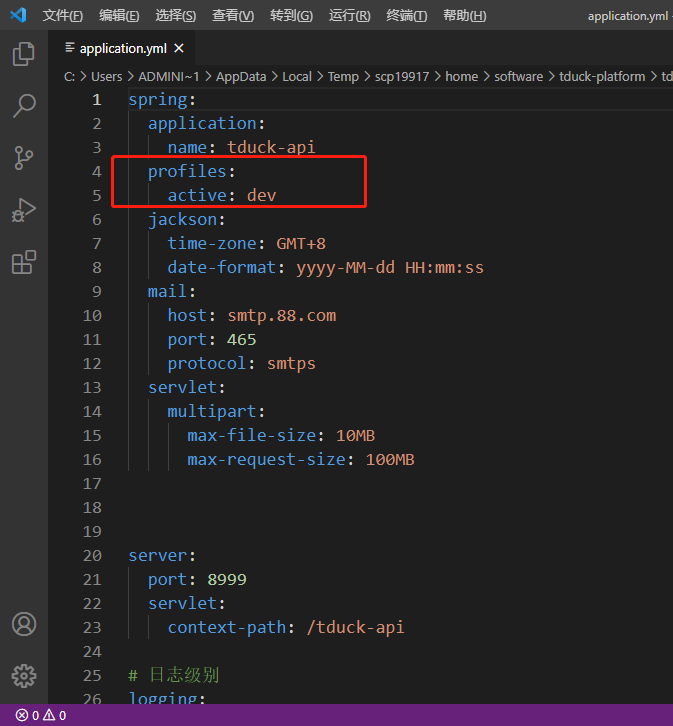The height and width of the screenshot is (726, 673).
Task: Open the 终端(T) menu
Action: pos(406,16)
